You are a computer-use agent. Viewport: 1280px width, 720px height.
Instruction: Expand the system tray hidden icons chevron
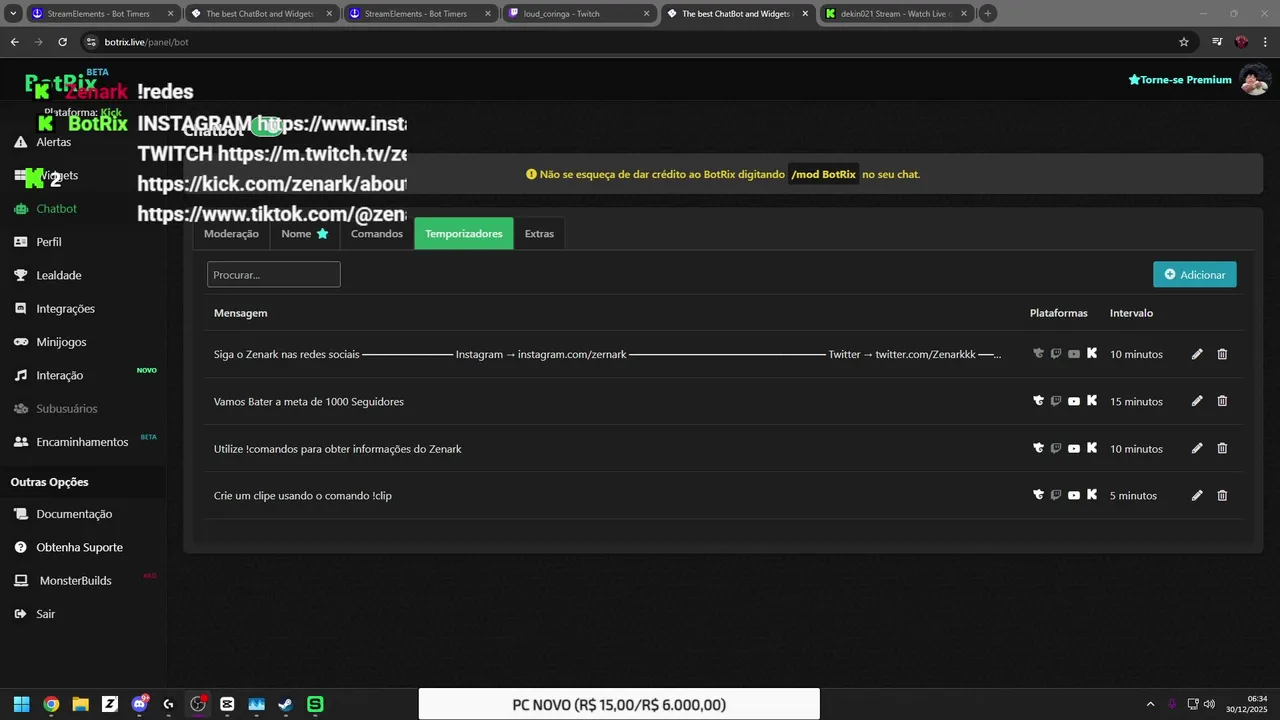click(x=1150, y=704)
